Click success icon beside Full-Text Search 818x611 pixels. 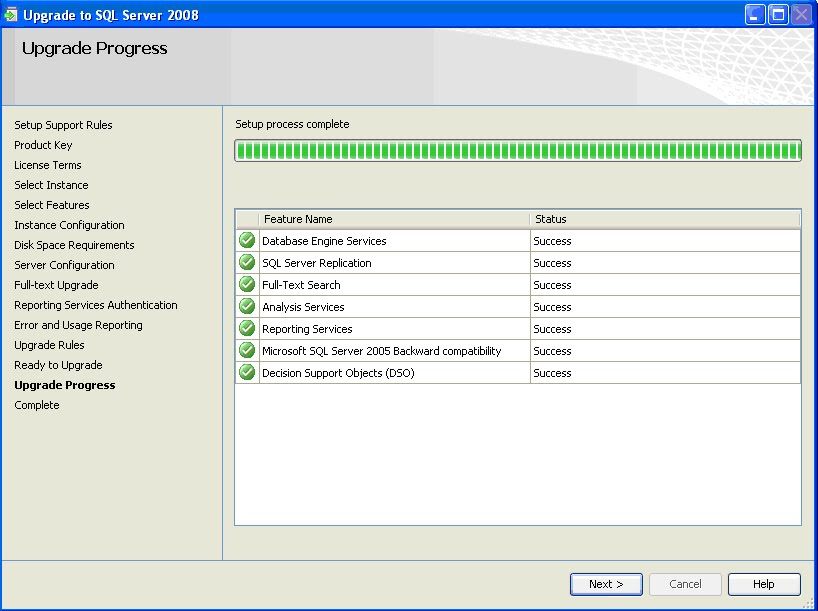(x=246, y=284)
